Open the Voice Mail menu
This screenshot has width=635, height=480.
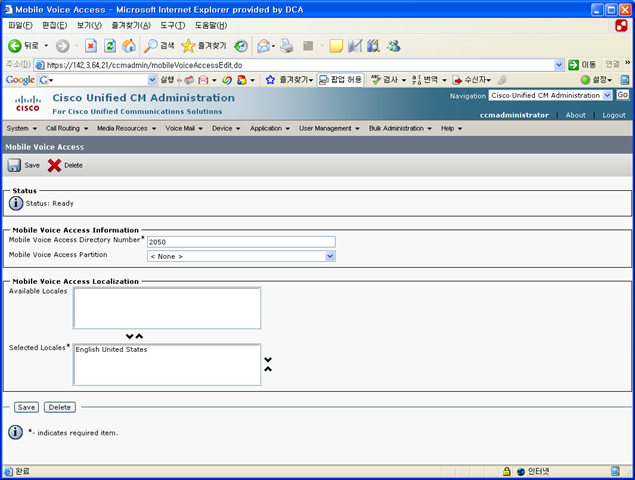pos(184,128)
